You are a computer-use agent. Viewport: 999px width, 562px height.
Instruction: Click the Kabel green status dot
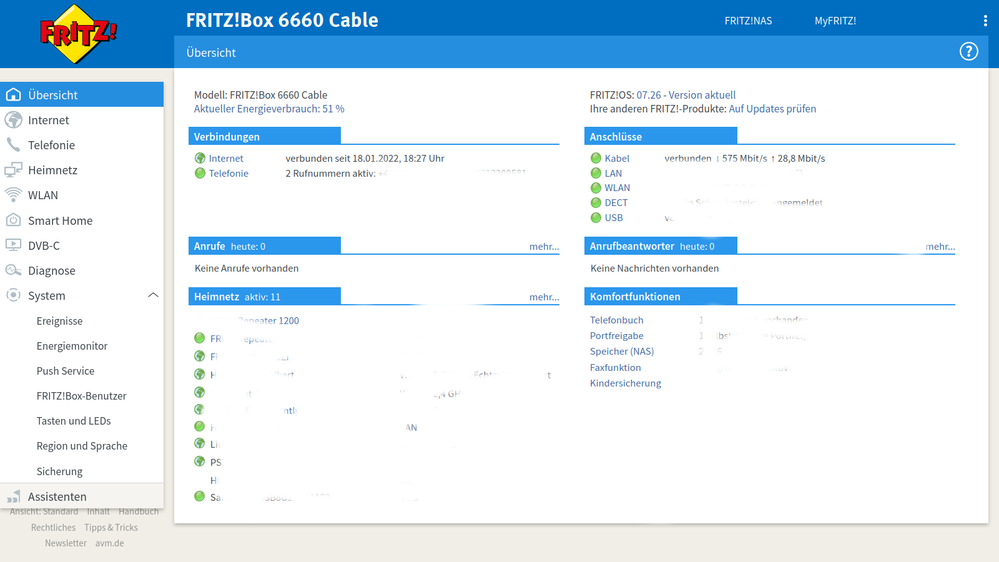pos(596,158)
